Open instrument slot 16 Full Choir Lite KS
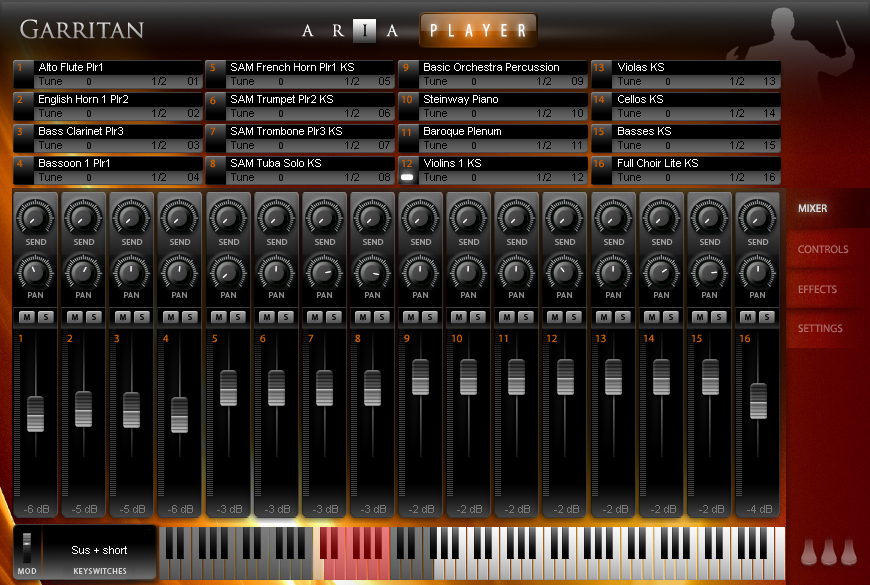This screenshot has height=585, width=870. point(696,163)
